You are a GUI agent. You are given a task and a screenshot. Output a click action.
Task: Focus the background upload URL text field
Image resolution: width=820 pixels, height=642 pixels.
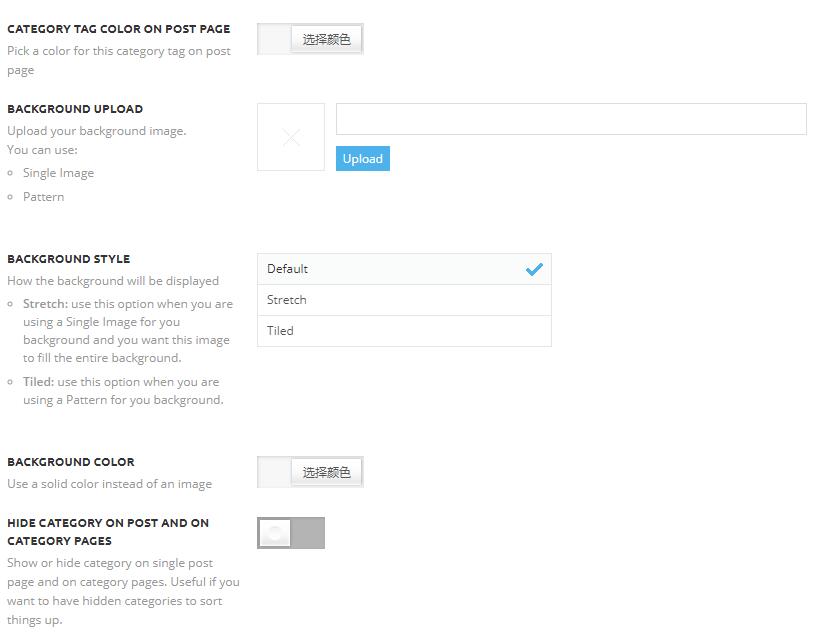570,119
